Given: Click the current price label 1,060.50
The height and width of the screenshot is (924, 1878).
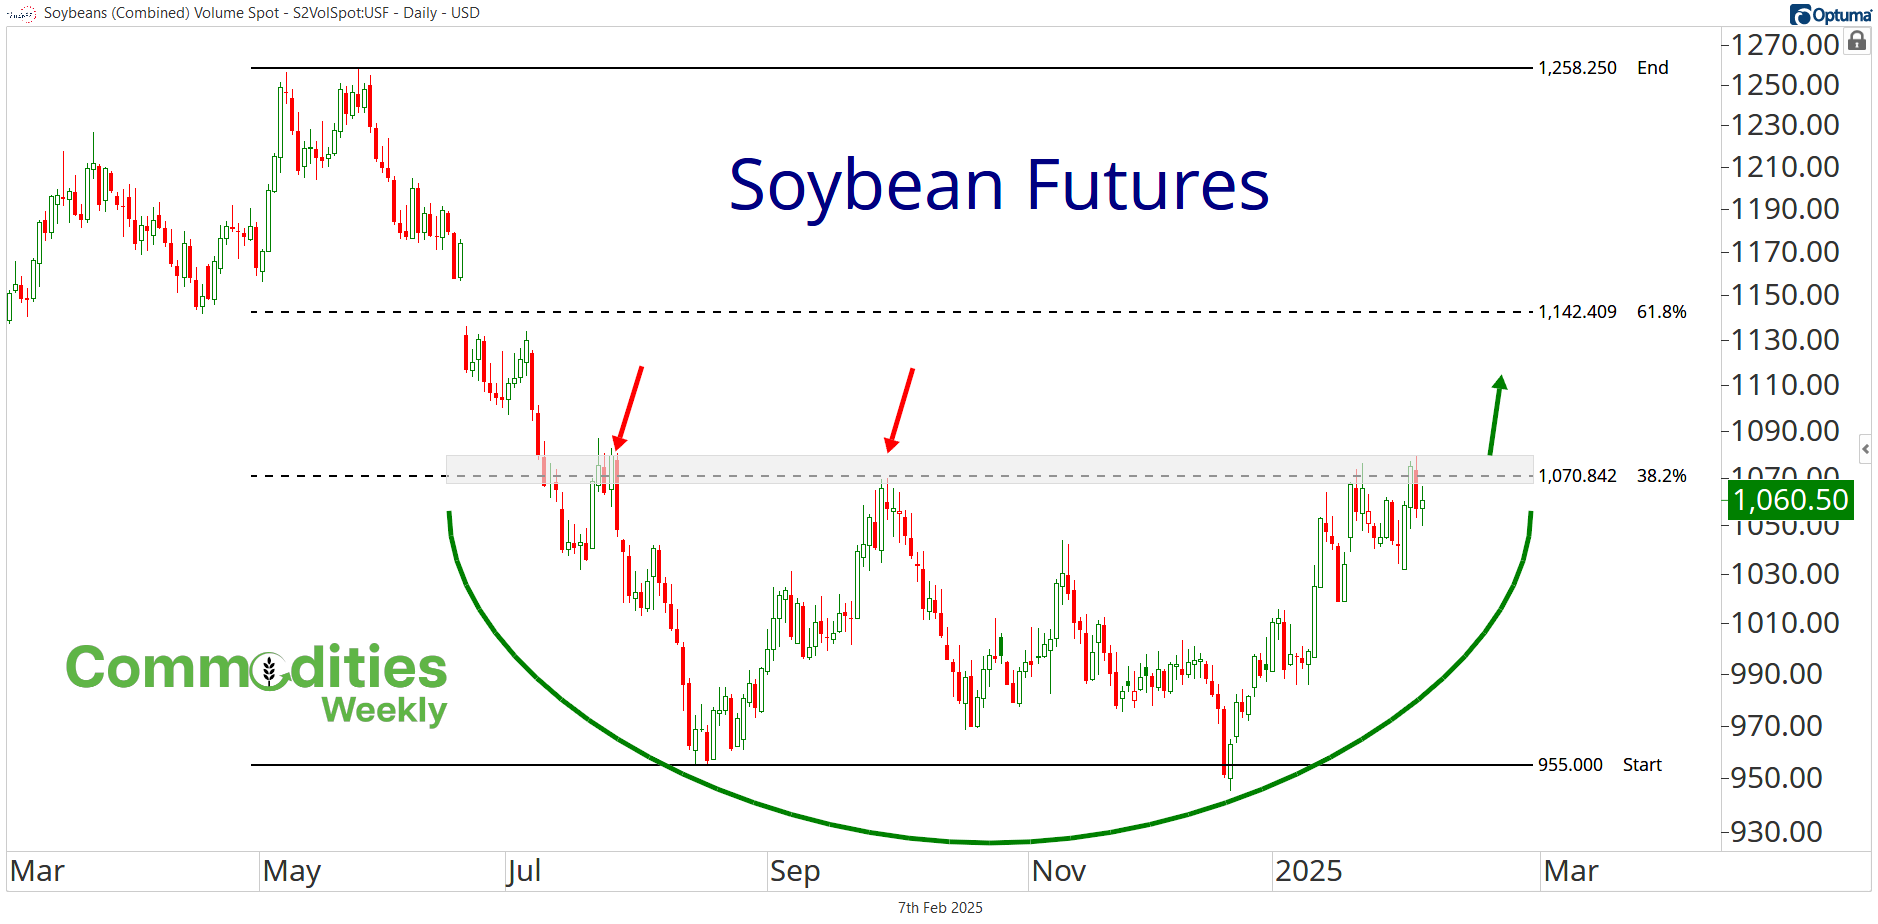Looking at the screenshot, I should tap(1790, 500).
